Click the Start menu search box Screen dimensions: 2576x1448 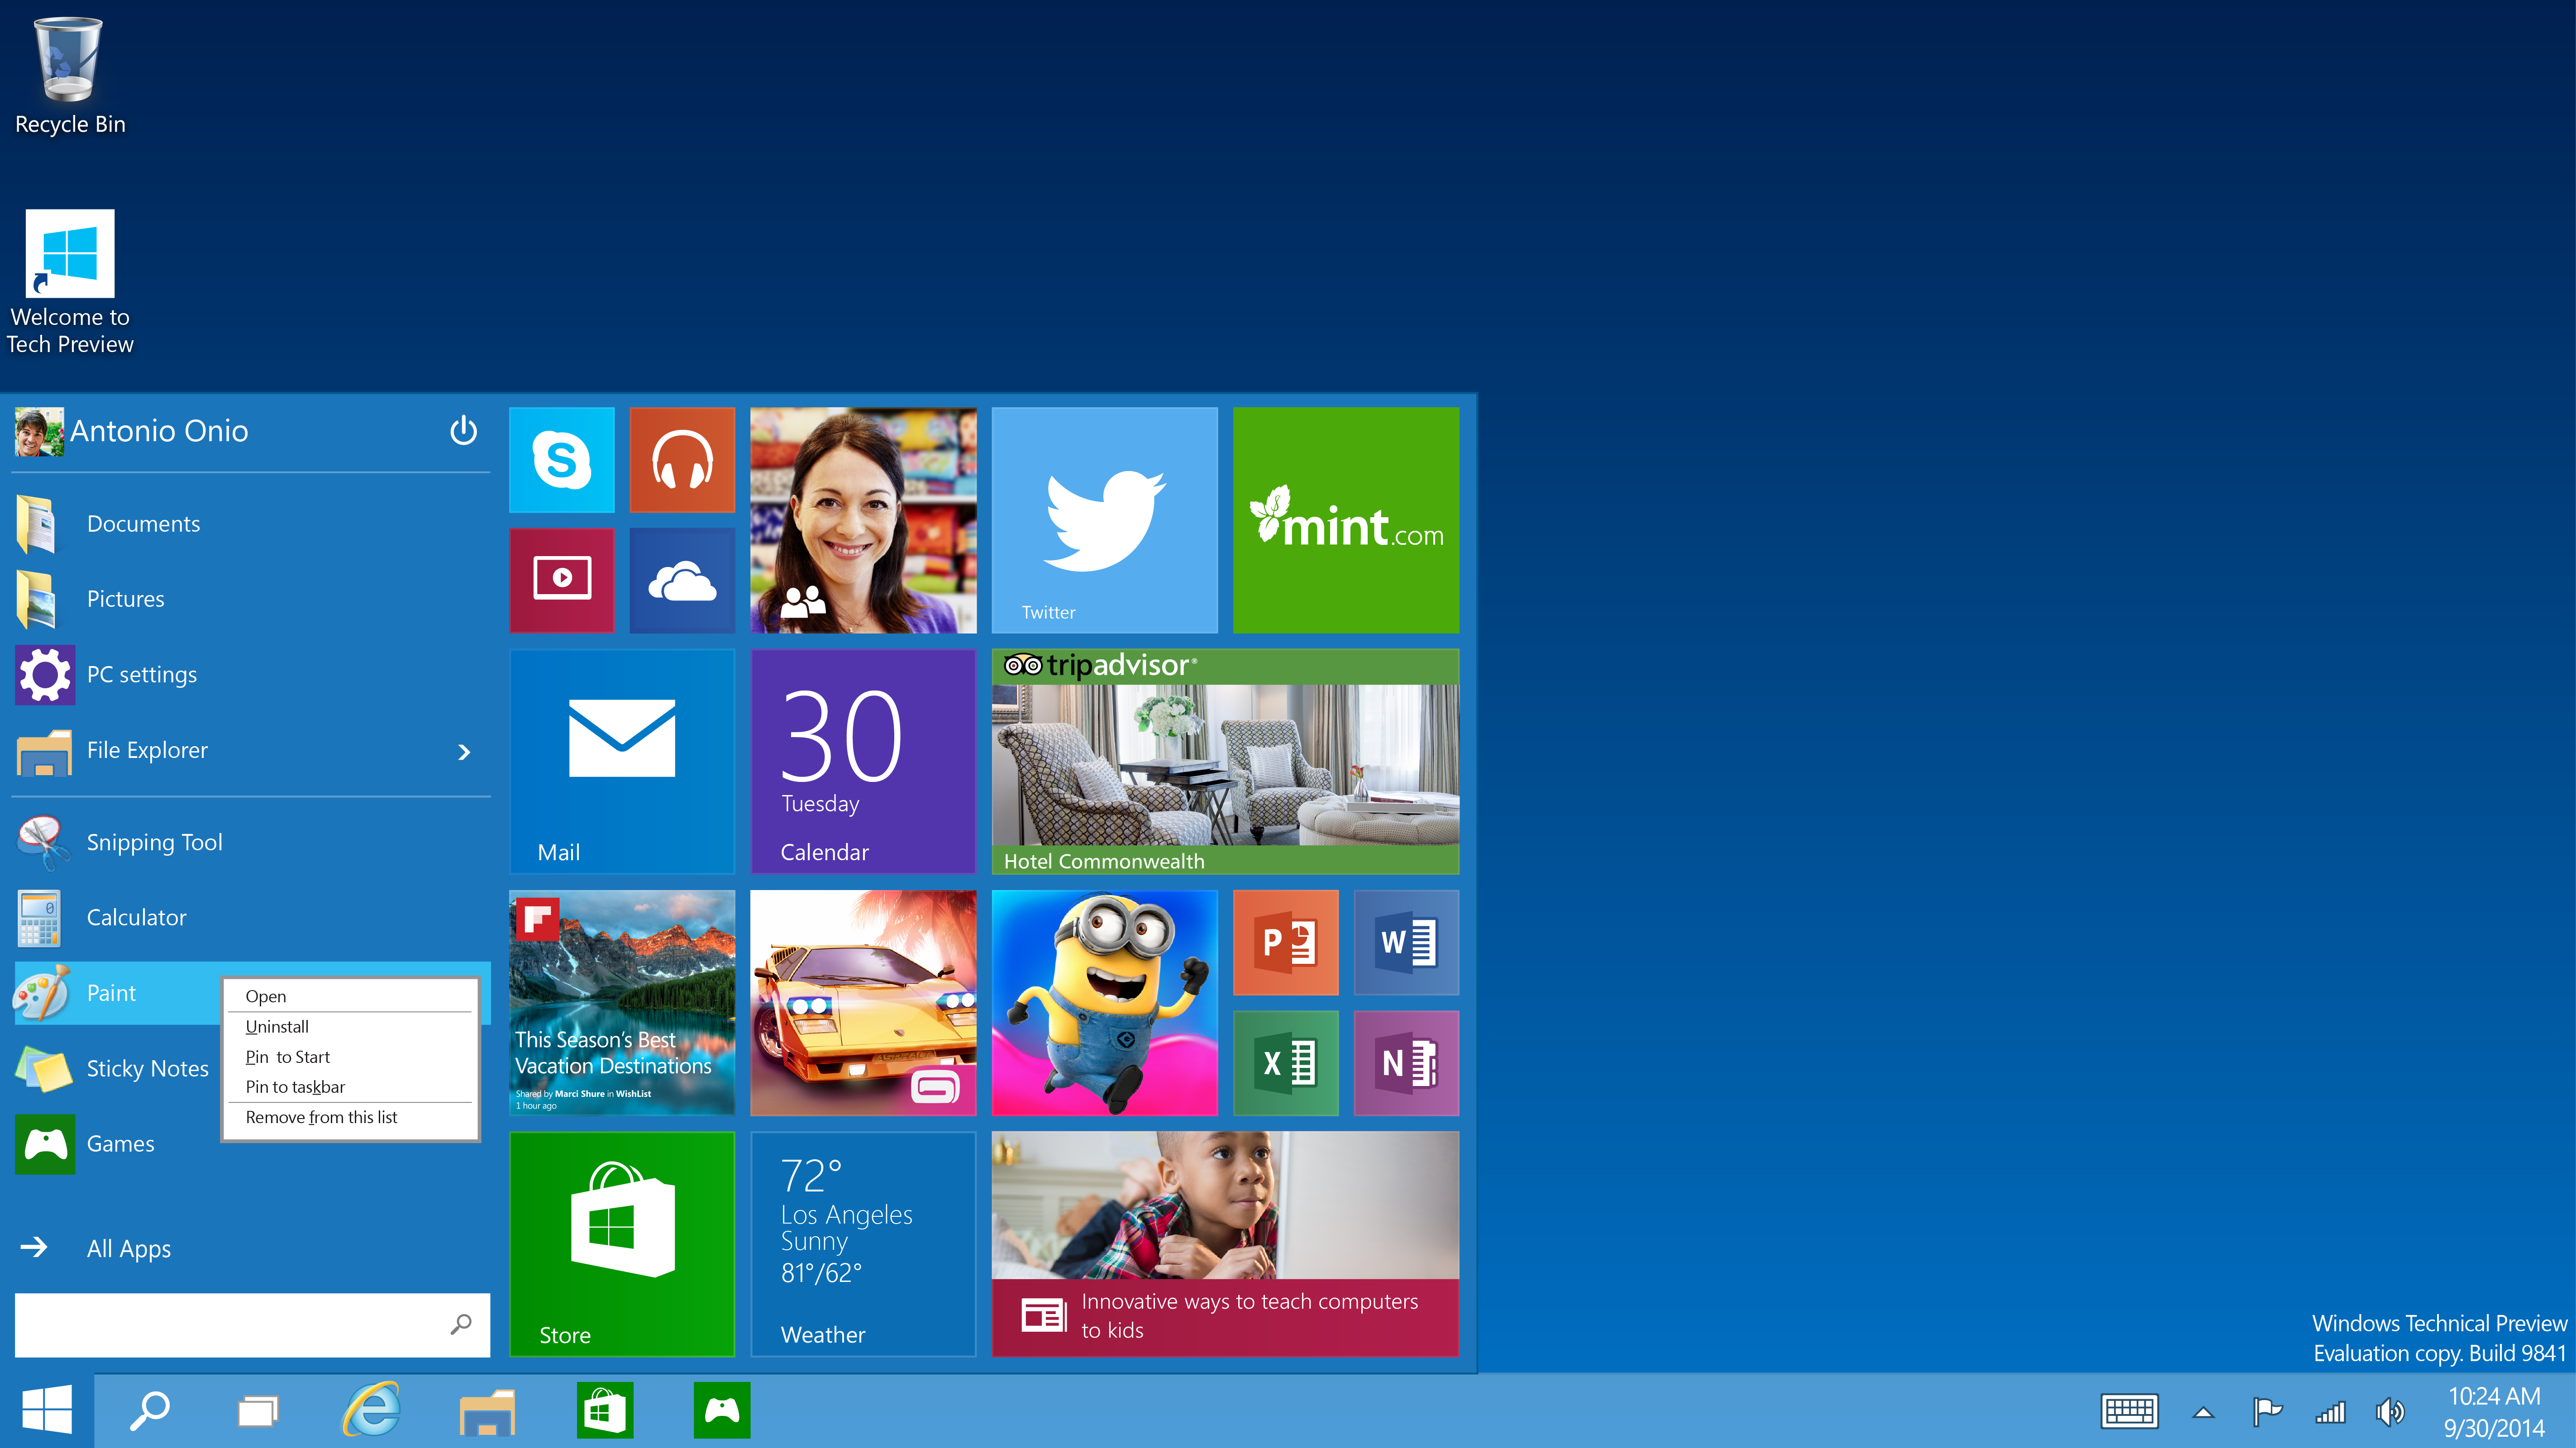230,1324
